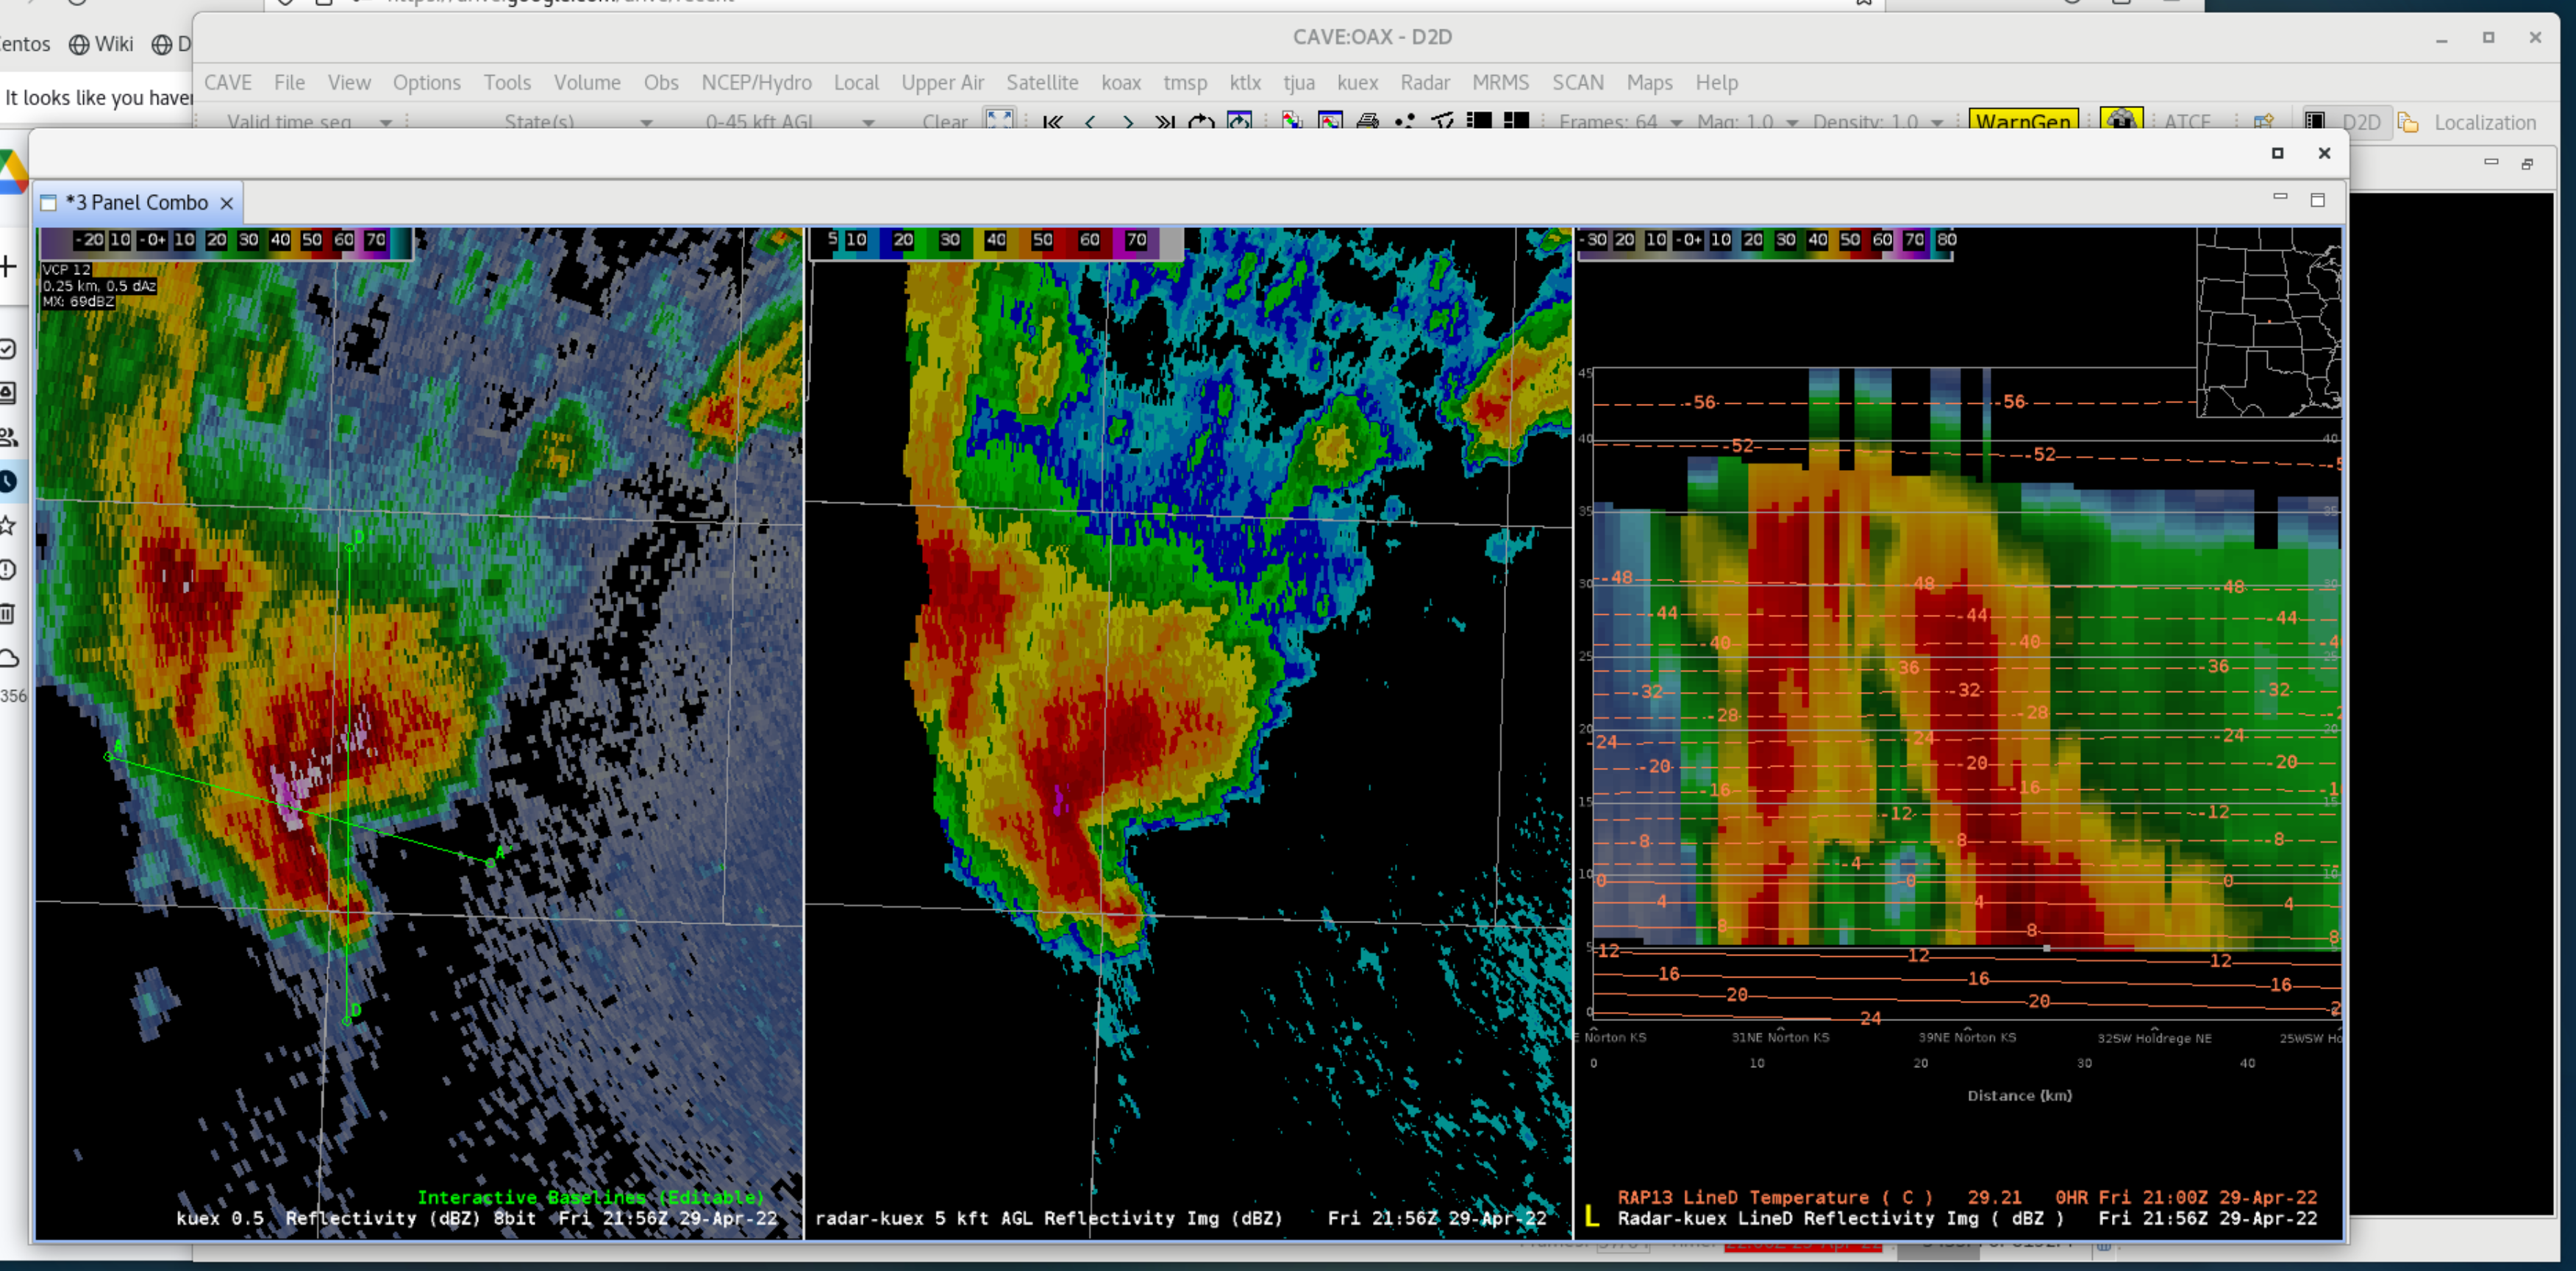This screenshot has width=2576, height=1271.
Task: Click the ATCF button
Action: coord(2188,122)
